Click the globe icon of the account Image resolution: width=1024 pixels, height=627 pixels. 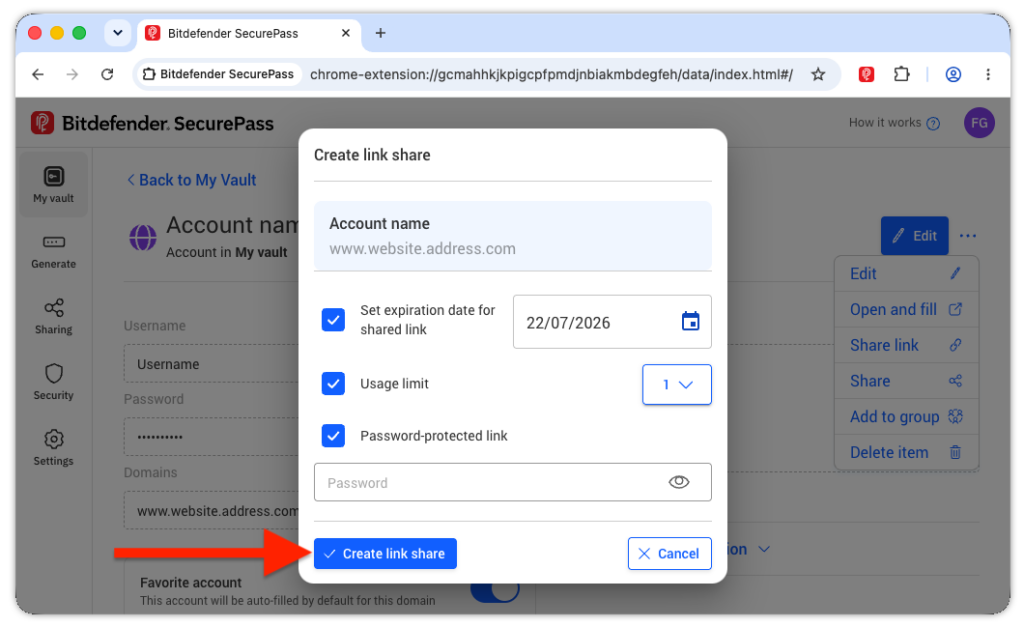click(142, 237)
